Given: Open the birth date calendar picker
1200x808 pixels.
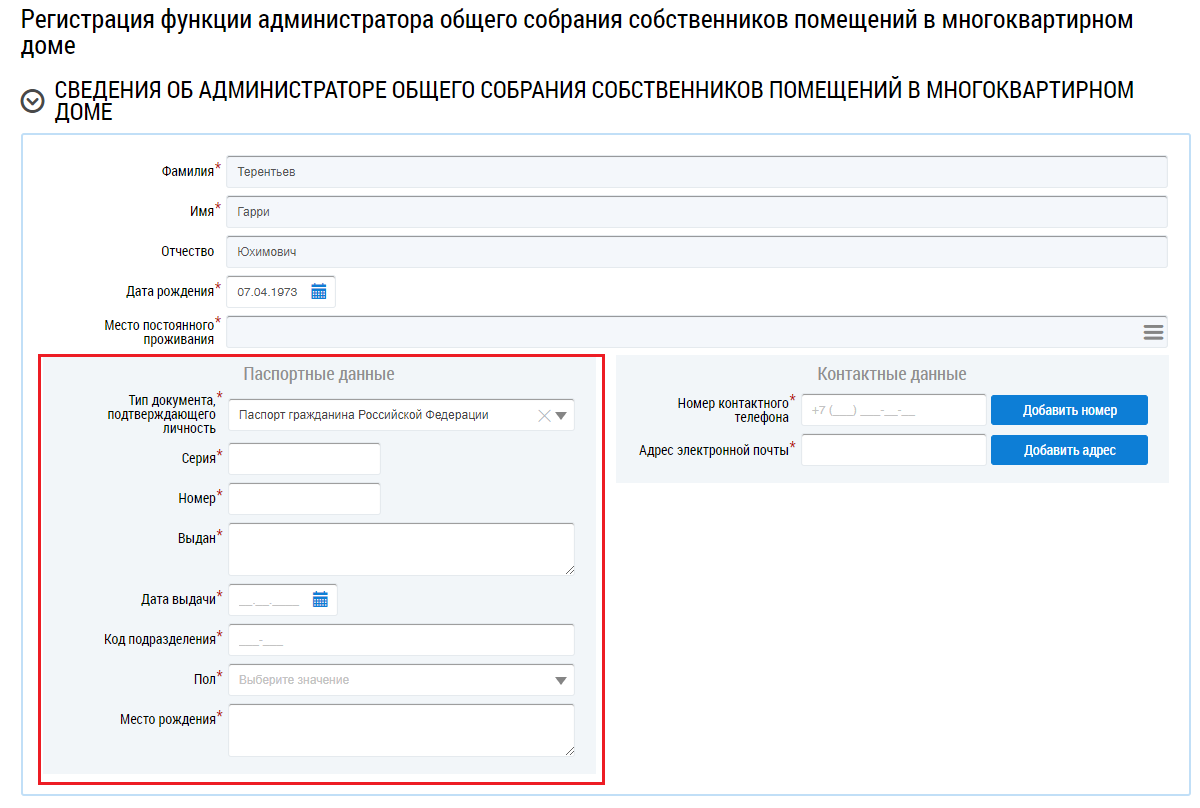Looking at the screenshot, I should pos(319,292).
